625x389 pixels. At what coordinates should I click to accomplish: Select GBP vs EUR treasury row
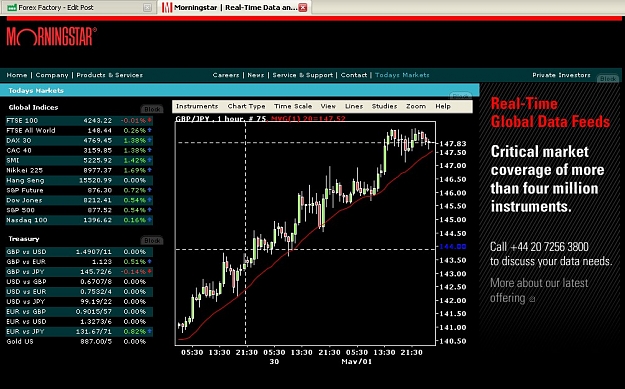79,262
